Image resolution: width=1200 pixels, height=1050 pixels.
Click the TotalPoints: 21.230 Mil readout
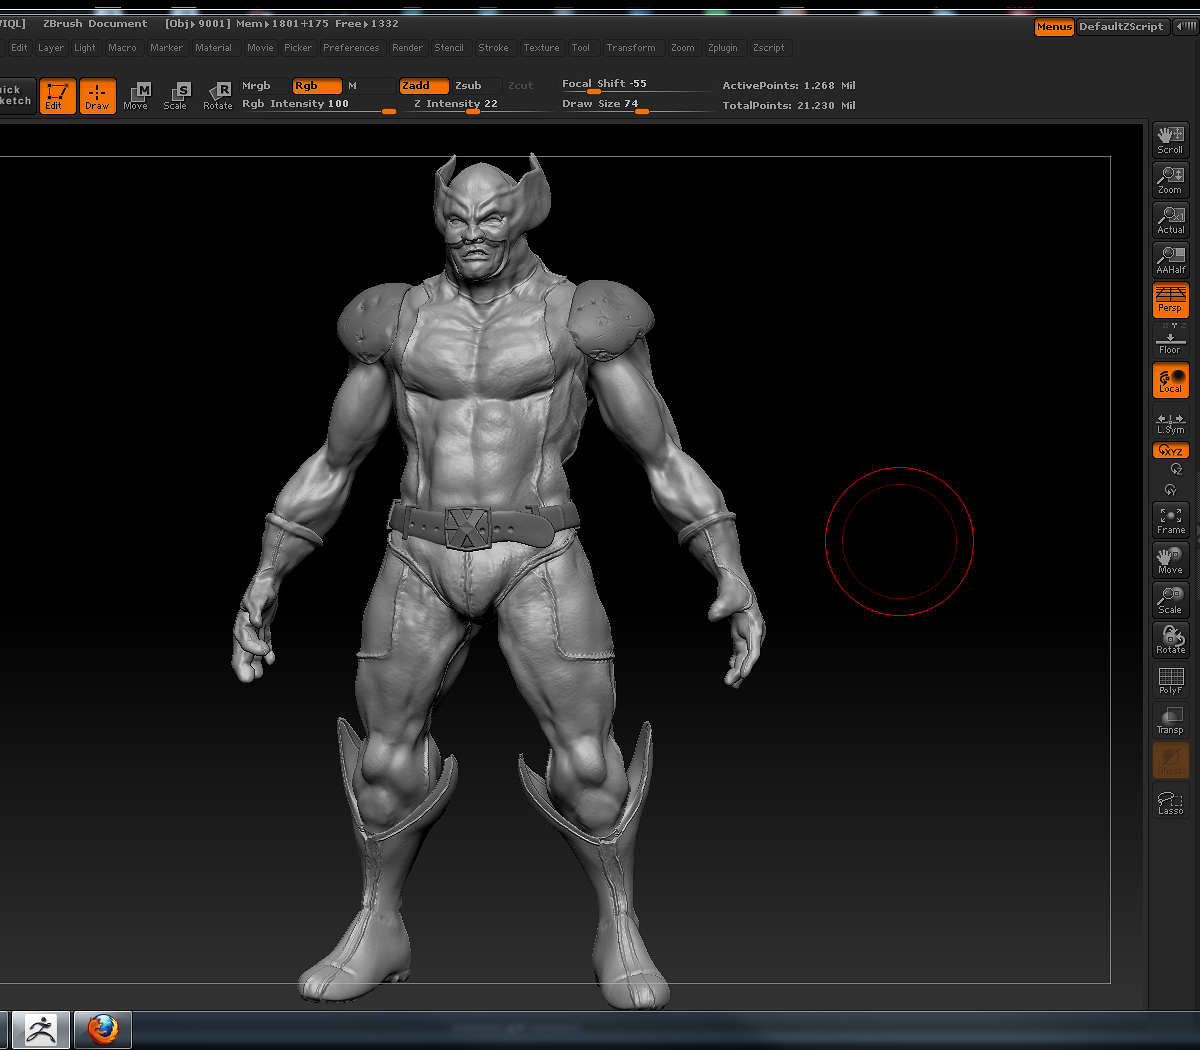pos(789,106)
